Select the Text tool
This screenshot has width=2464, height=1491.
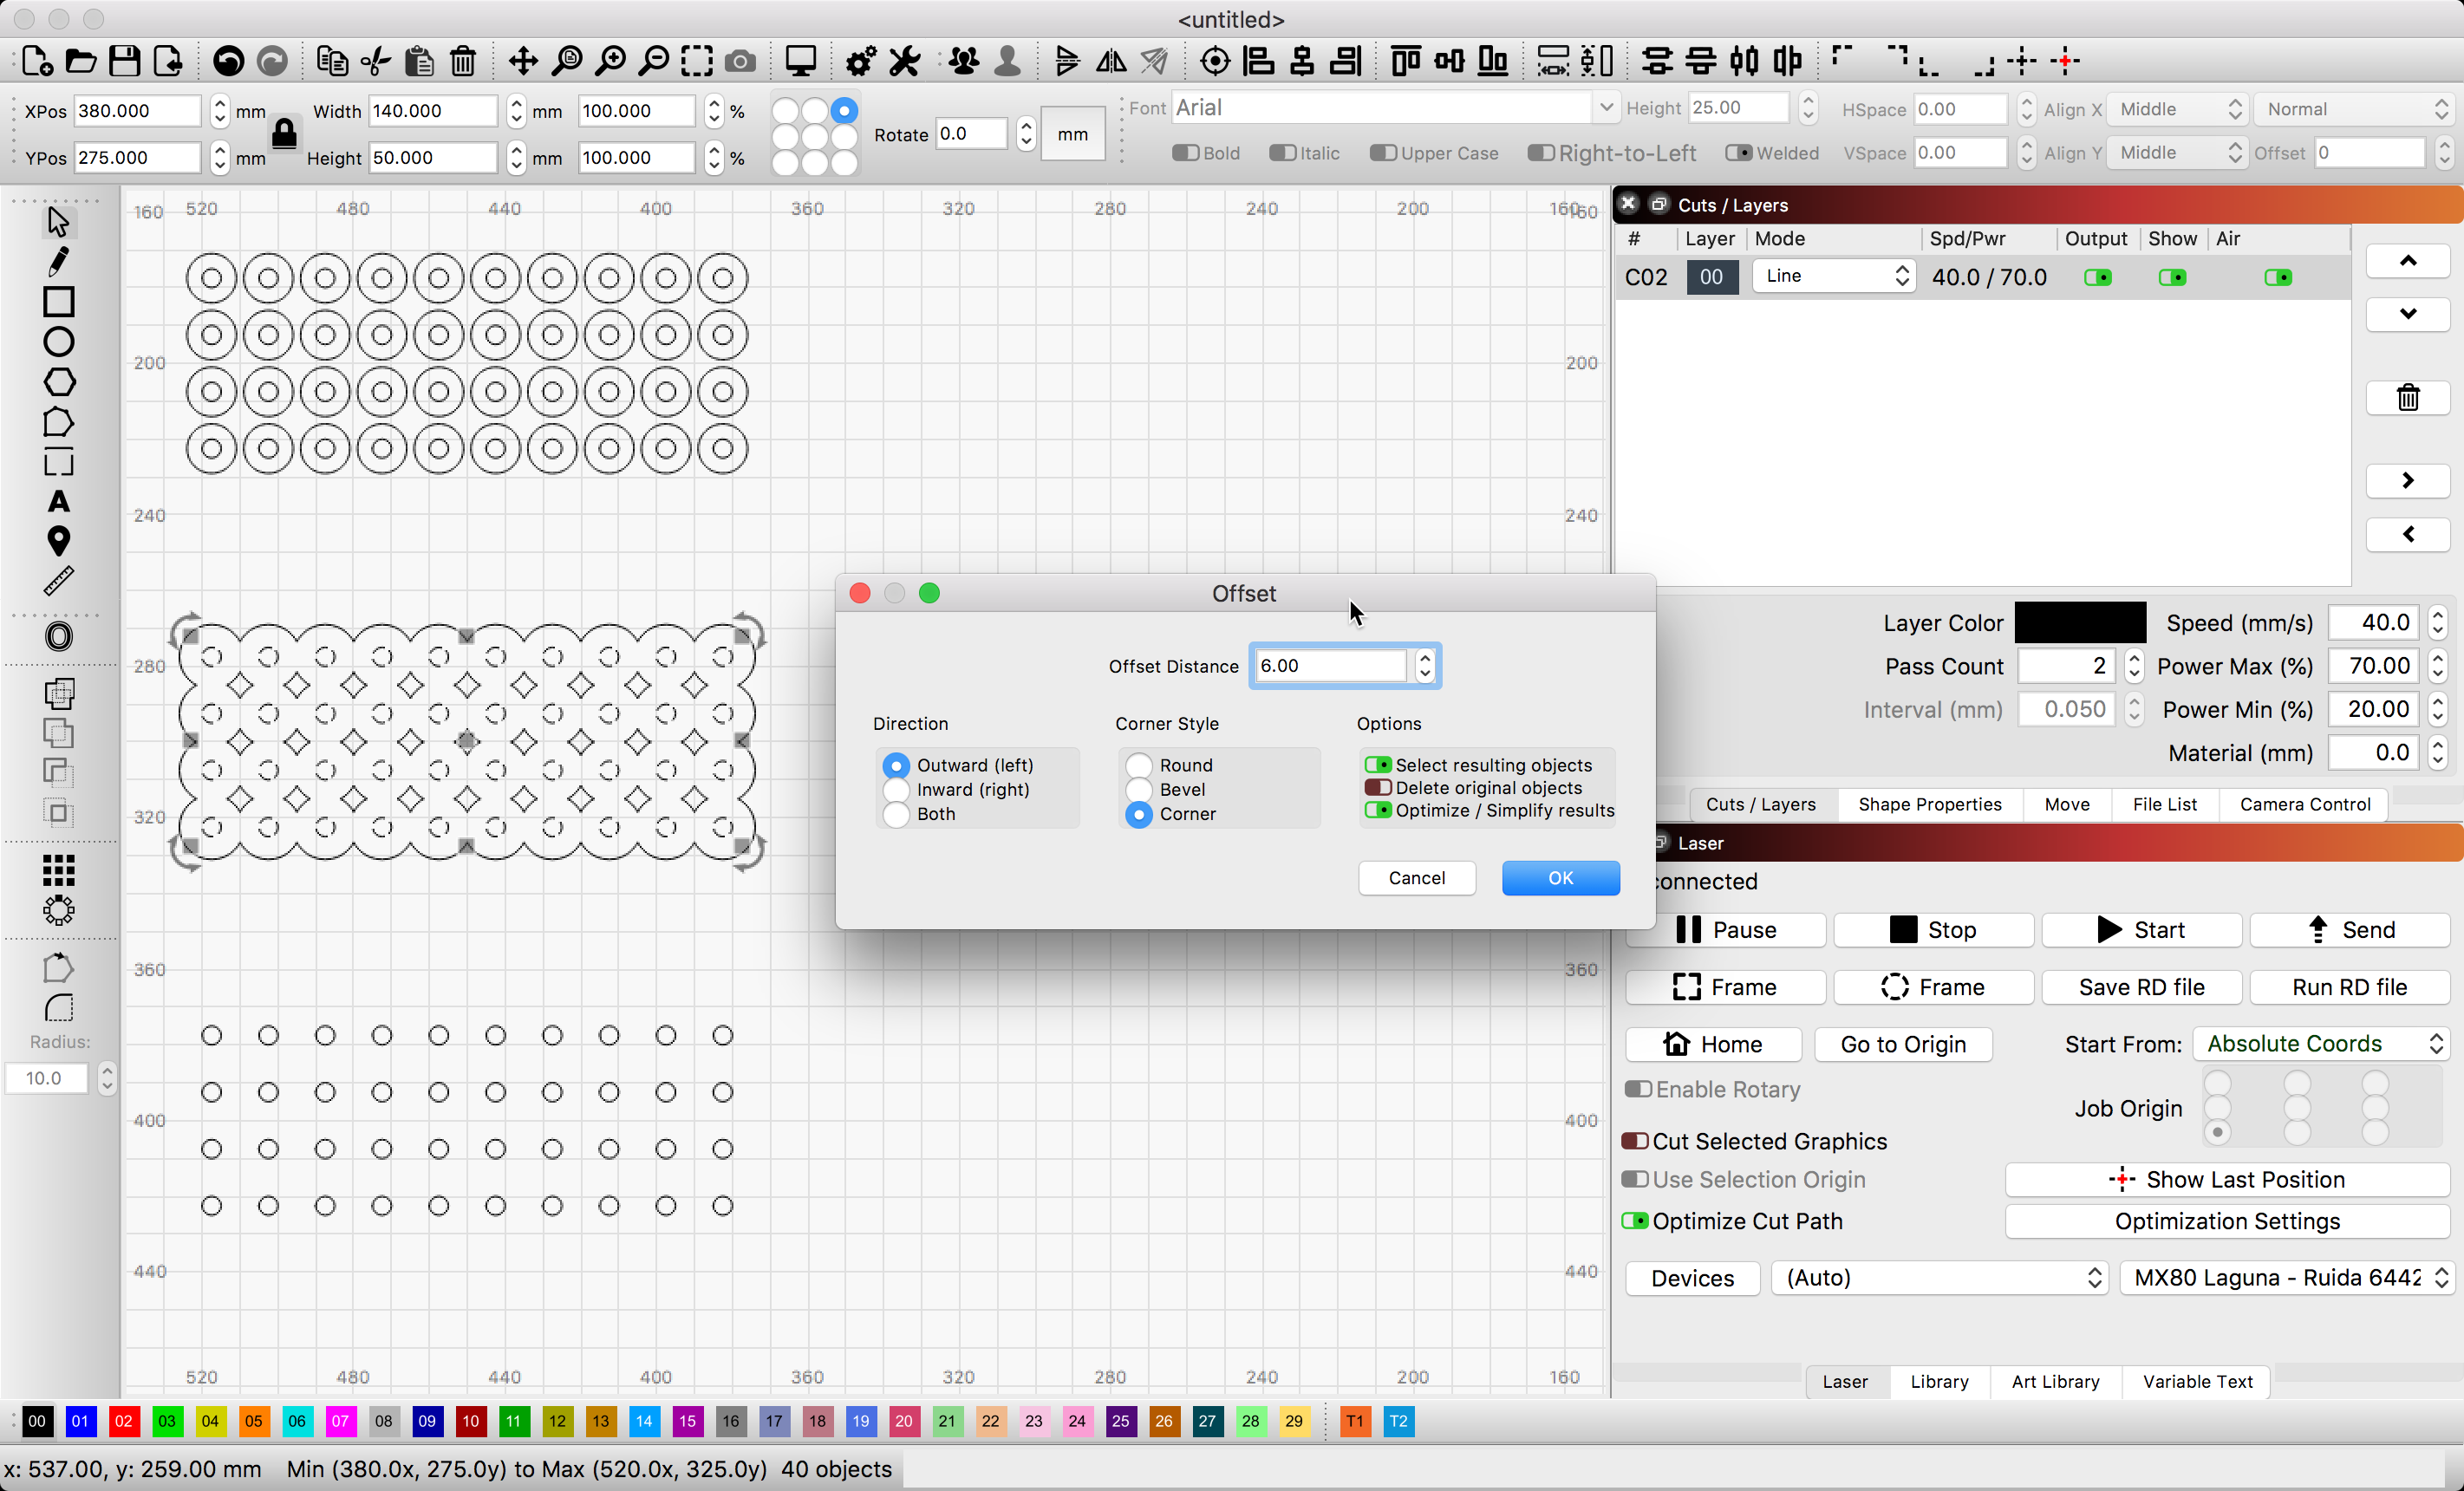(x=58, y=501)
